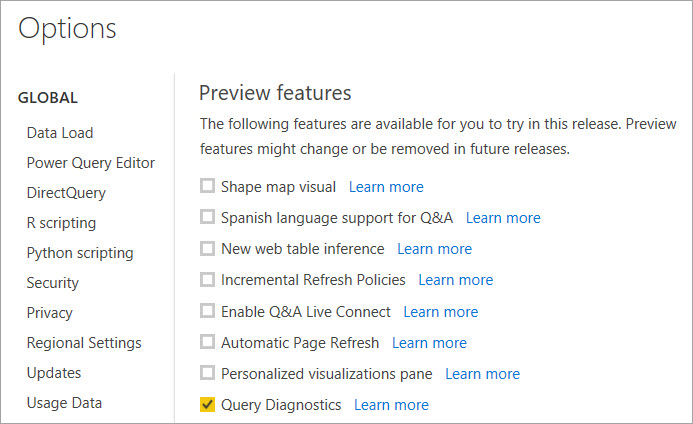Show Privacy settings
The width and height of the screenshot is (693, 424).
50,313
